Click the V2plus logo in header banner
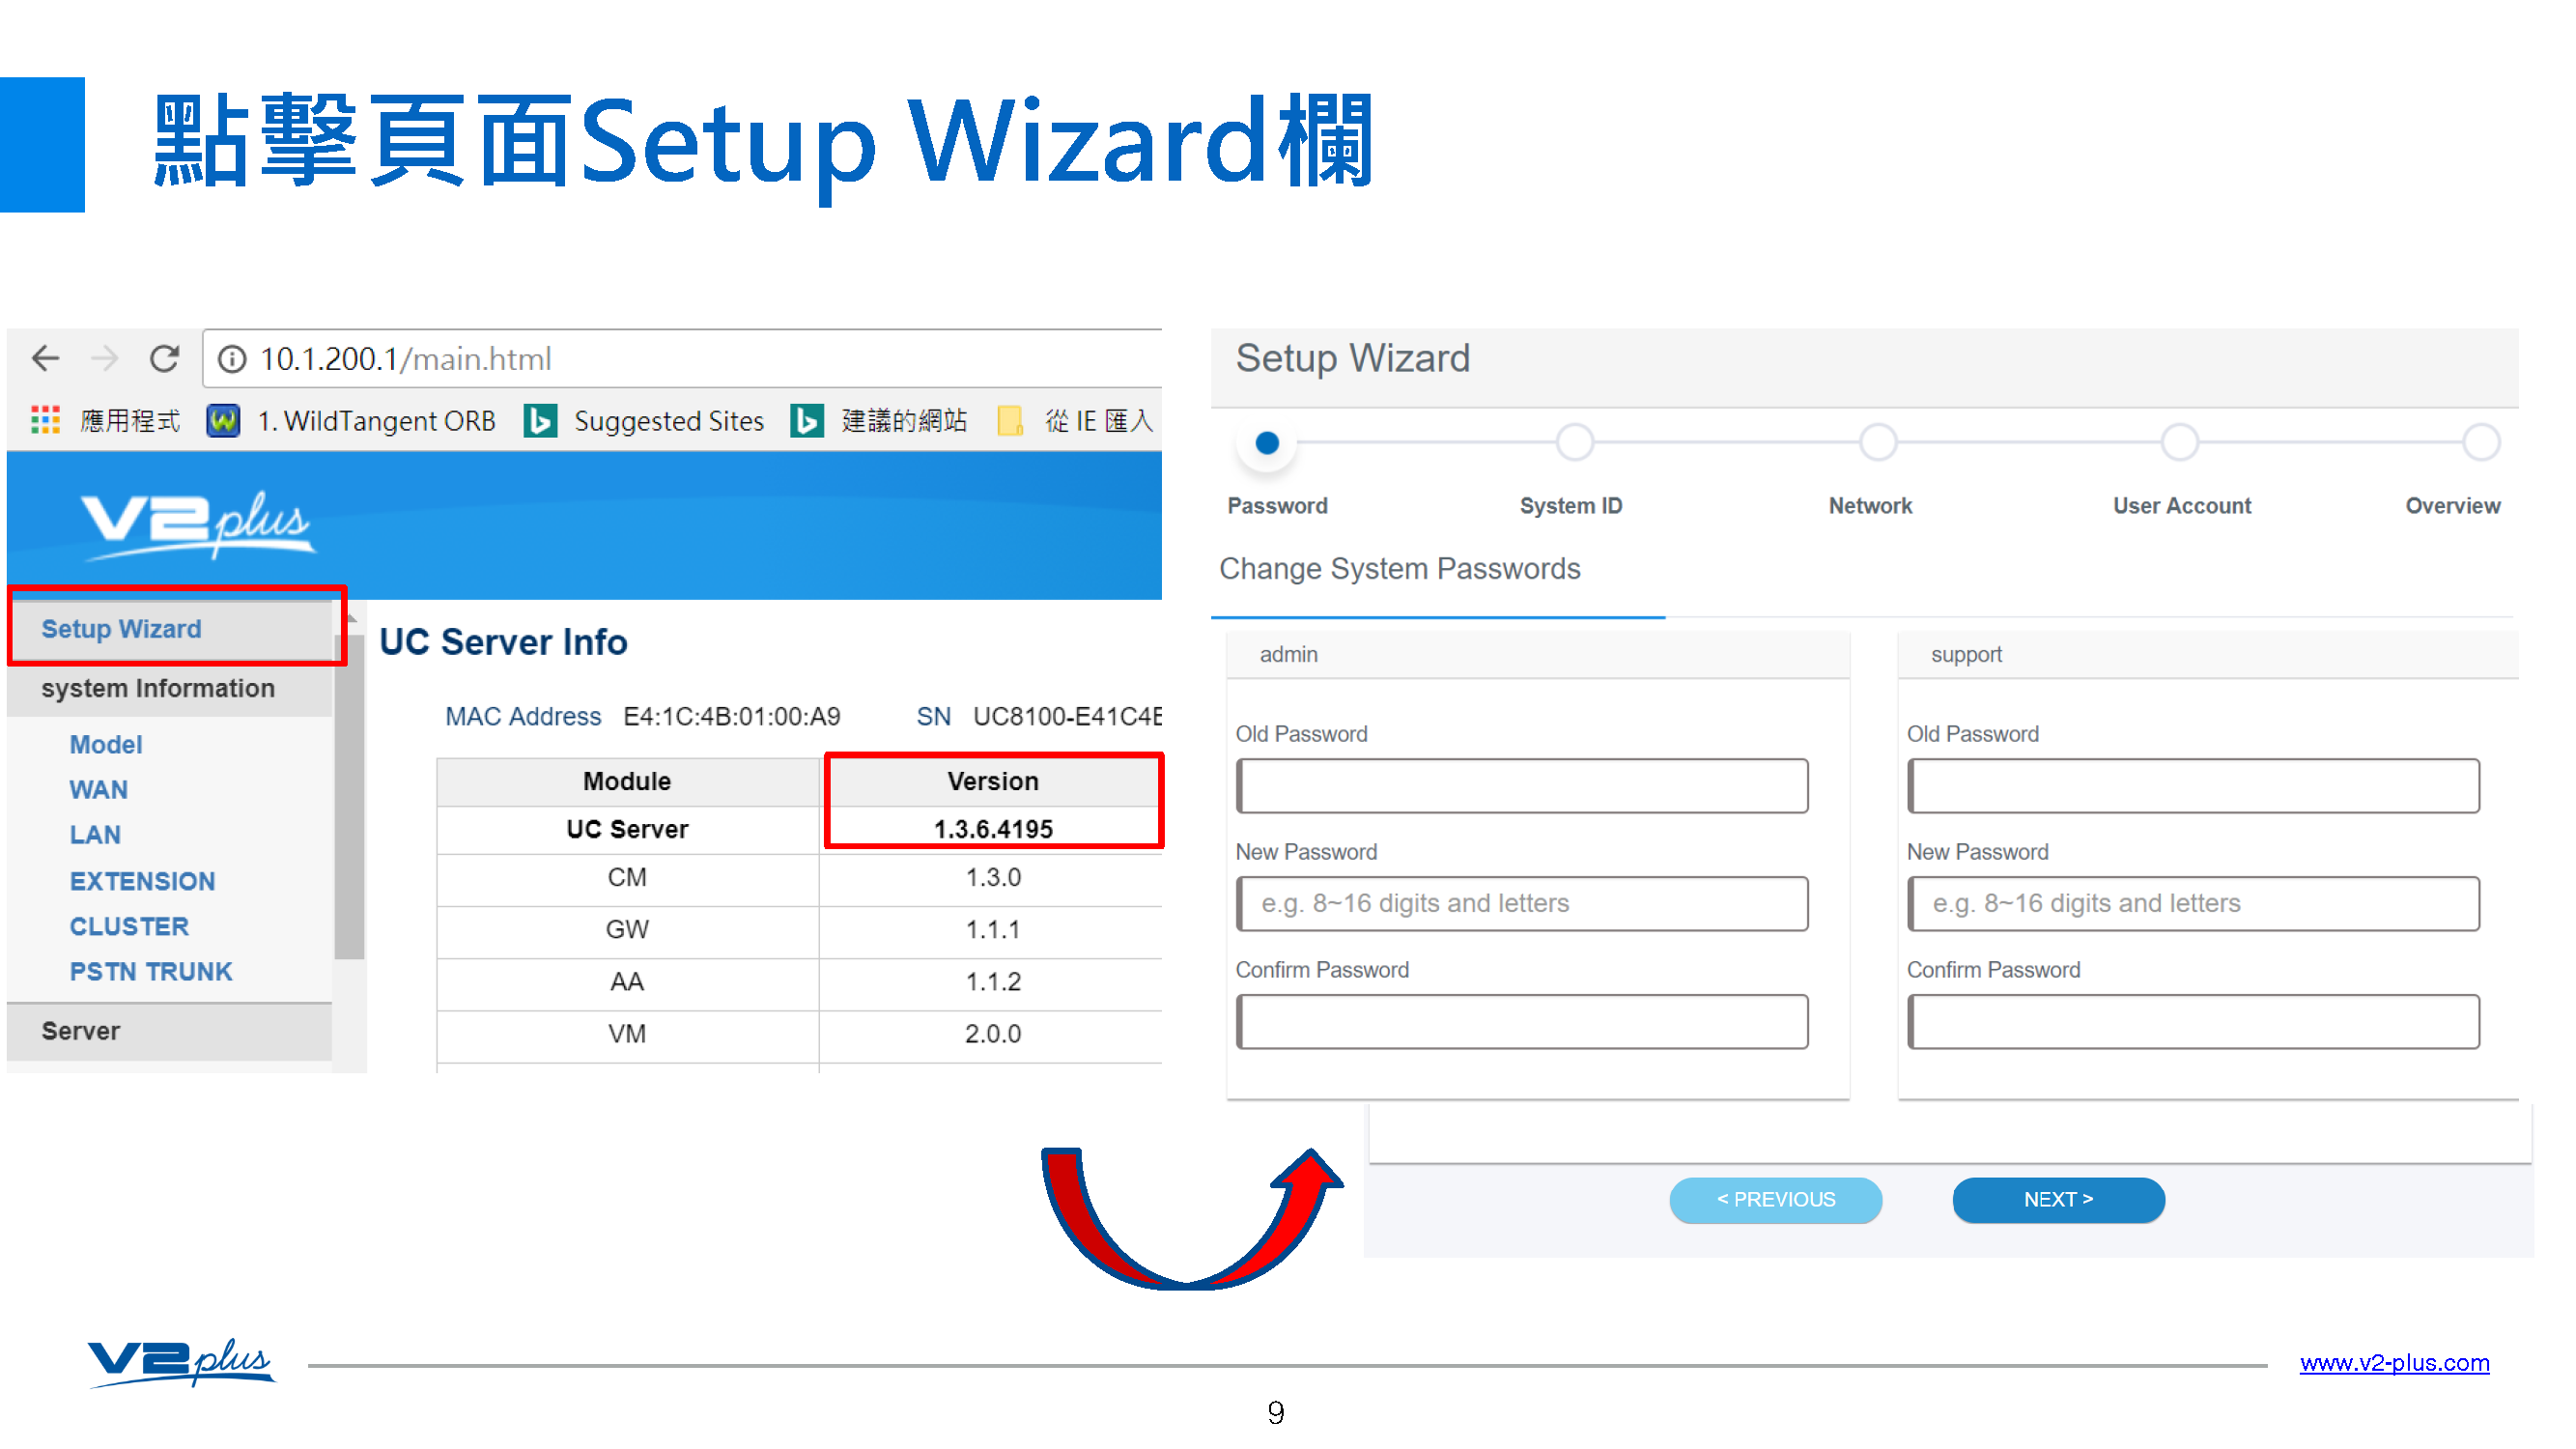 tap(197, 523)
